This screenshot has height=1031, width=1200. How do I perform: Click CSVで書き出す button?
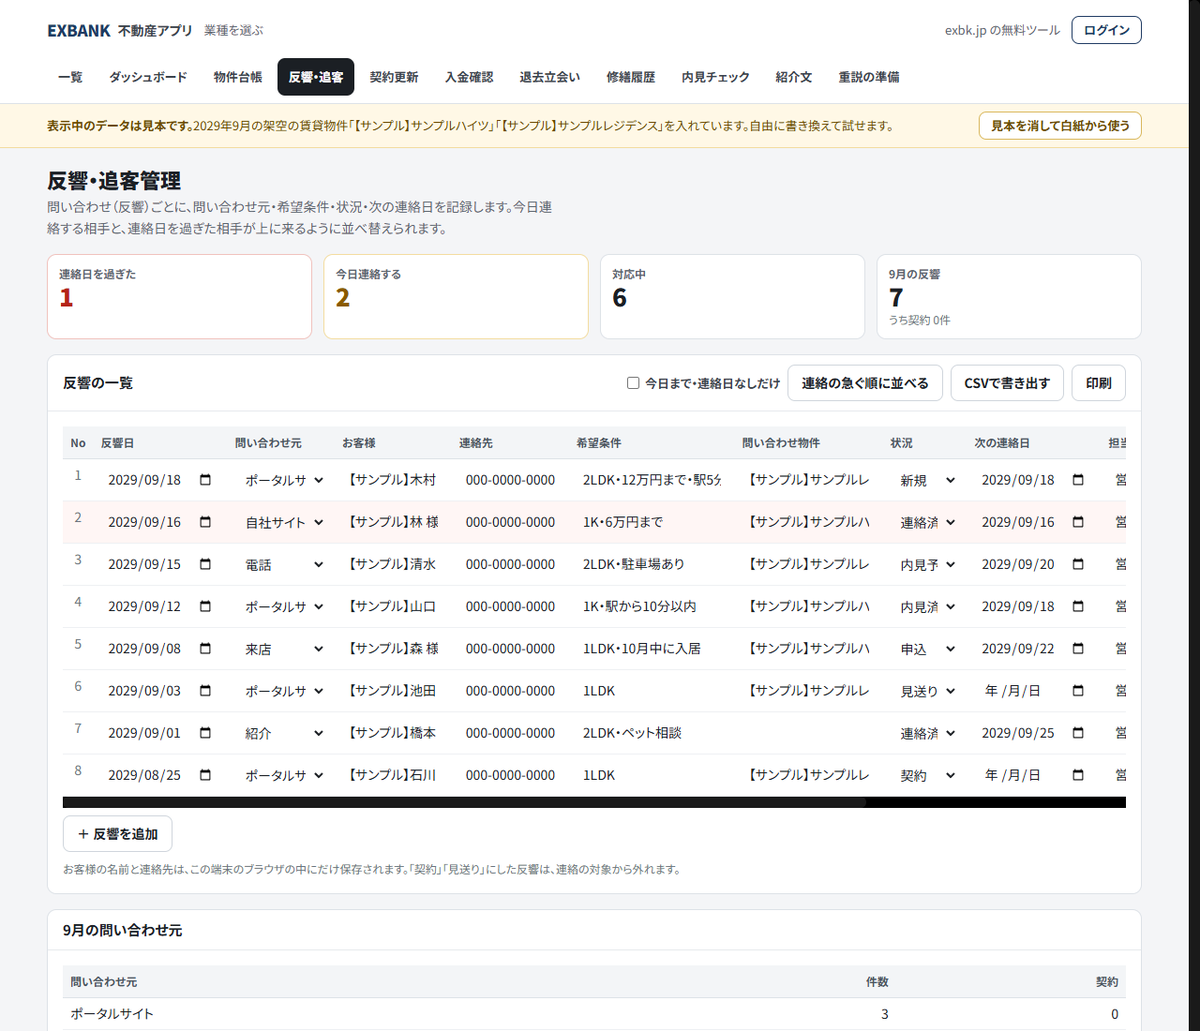1007,383
